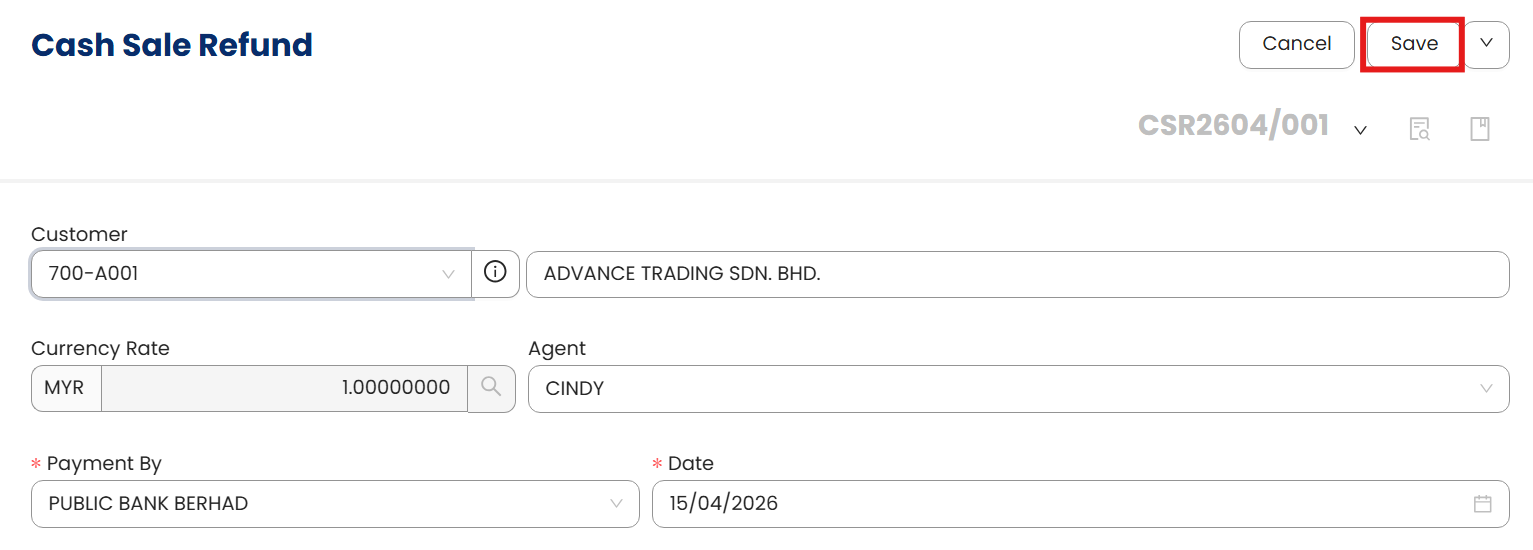1533x550 pixels.
Task: Click the currency rate magnifier icon
Action: pos(491,388)
